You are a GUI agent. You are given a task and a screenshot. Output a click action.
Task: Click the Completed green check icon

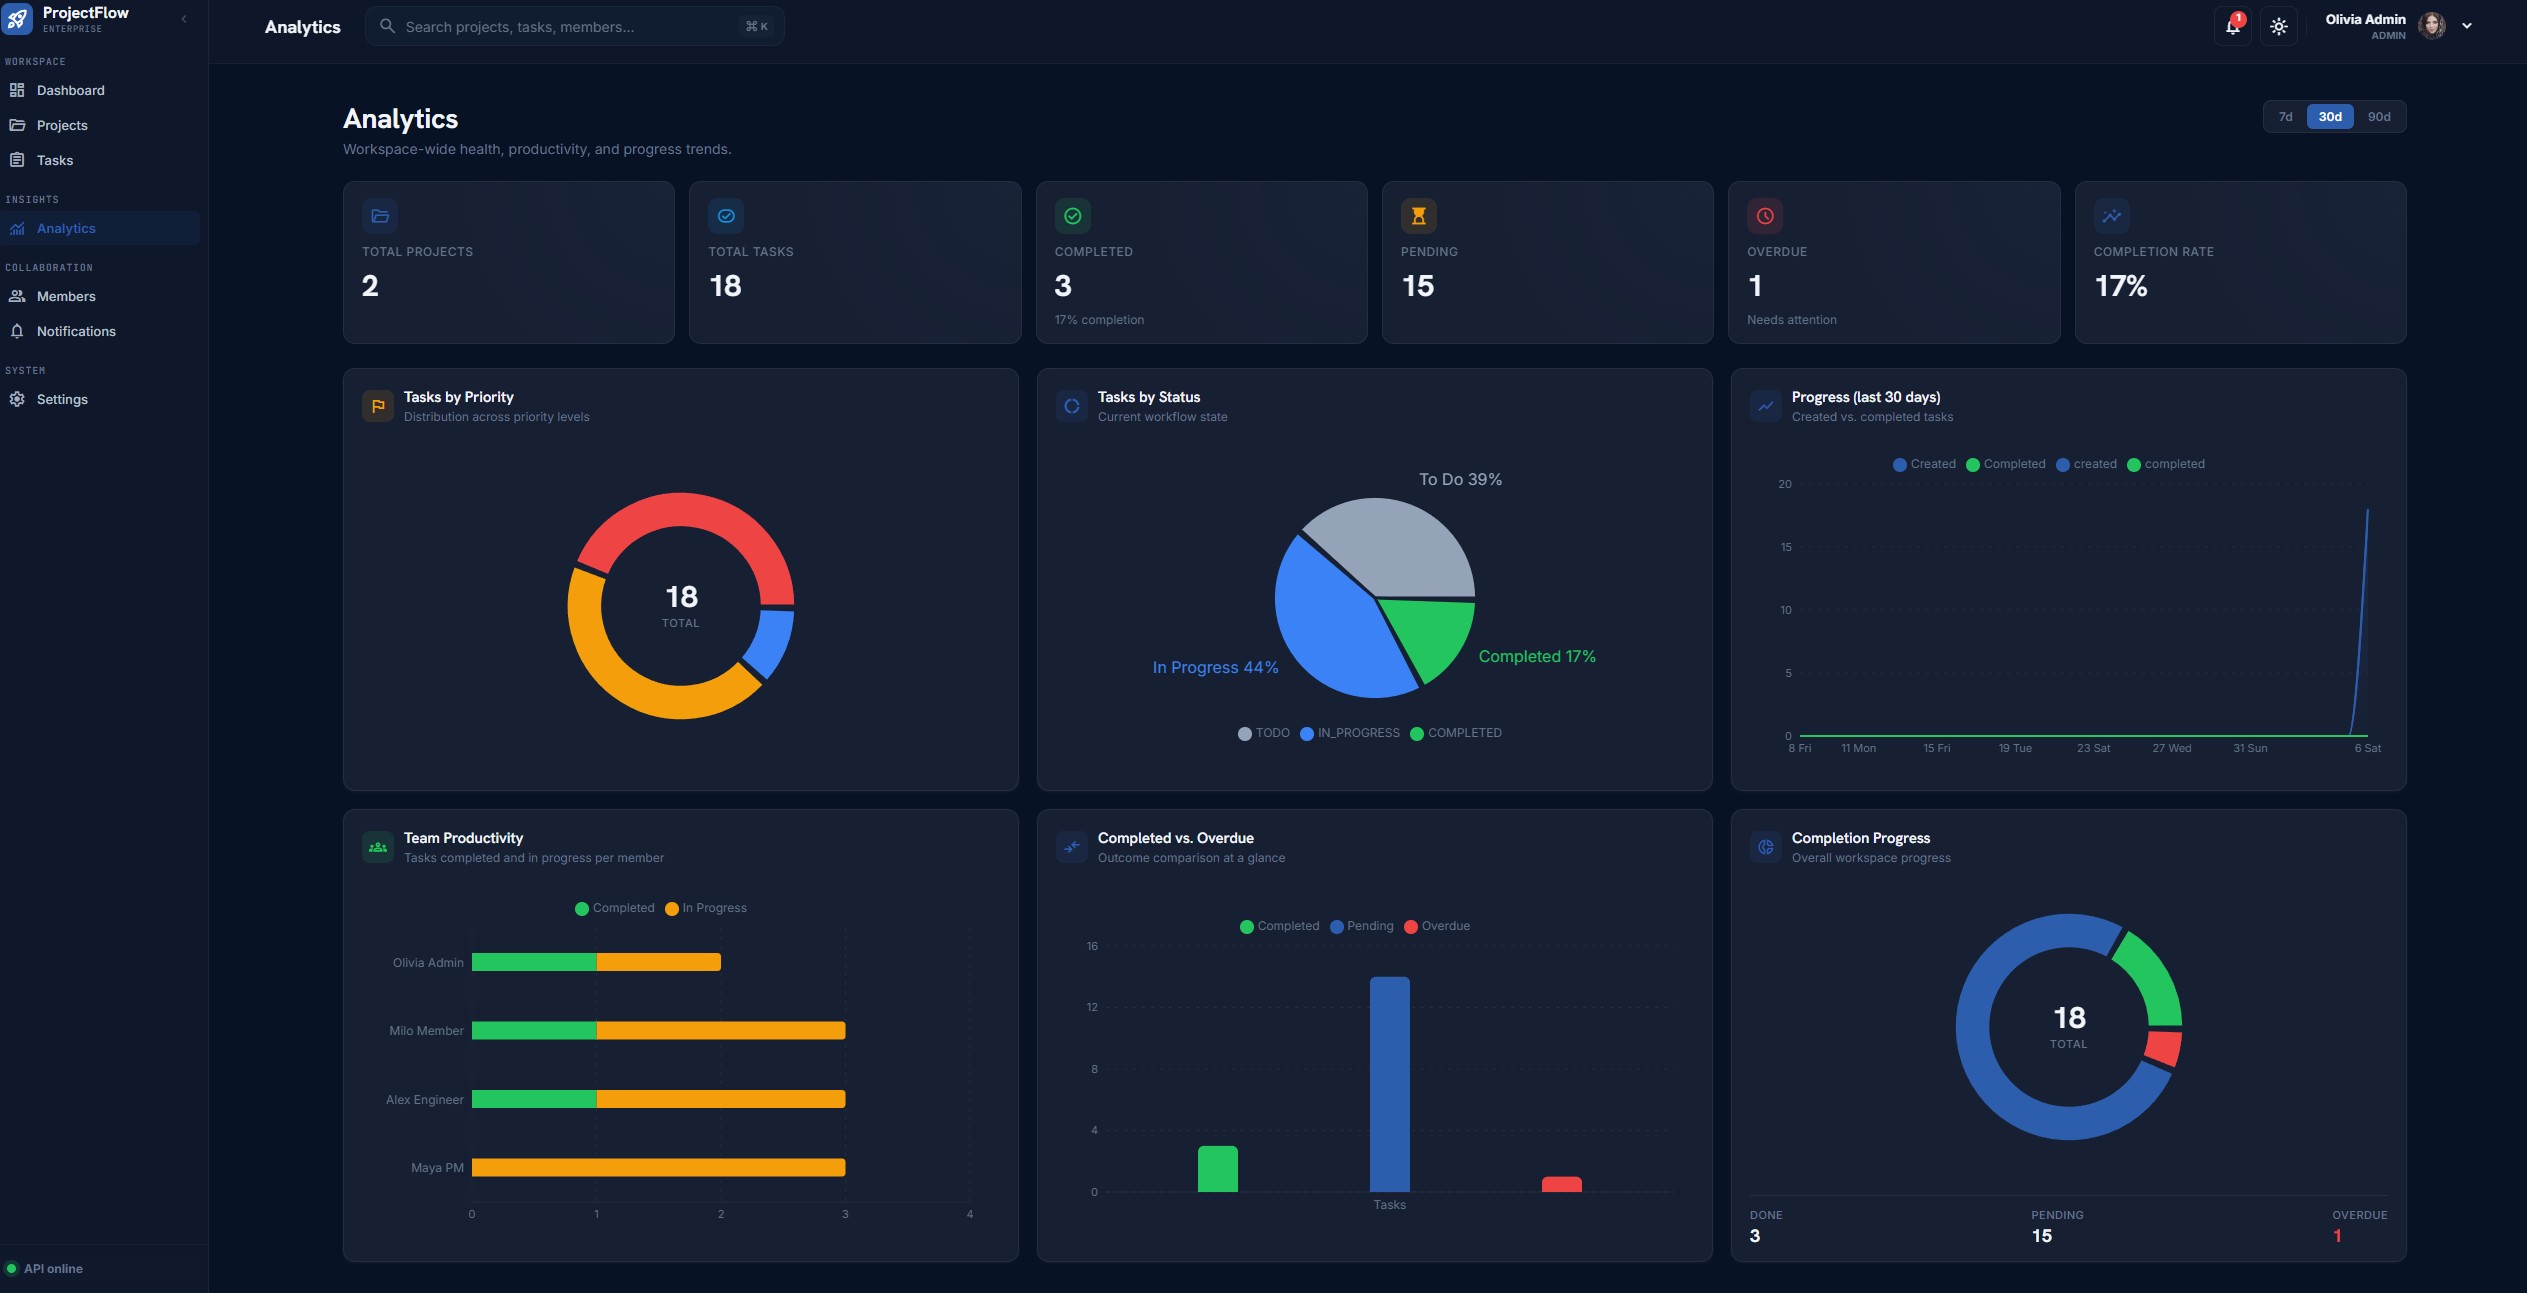click(x=1072, y=216)
